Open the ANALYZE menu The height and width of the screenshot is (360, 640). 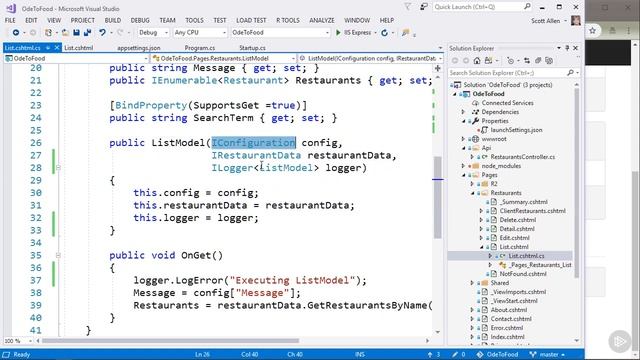pyautogui.click(x=322, y=20)
